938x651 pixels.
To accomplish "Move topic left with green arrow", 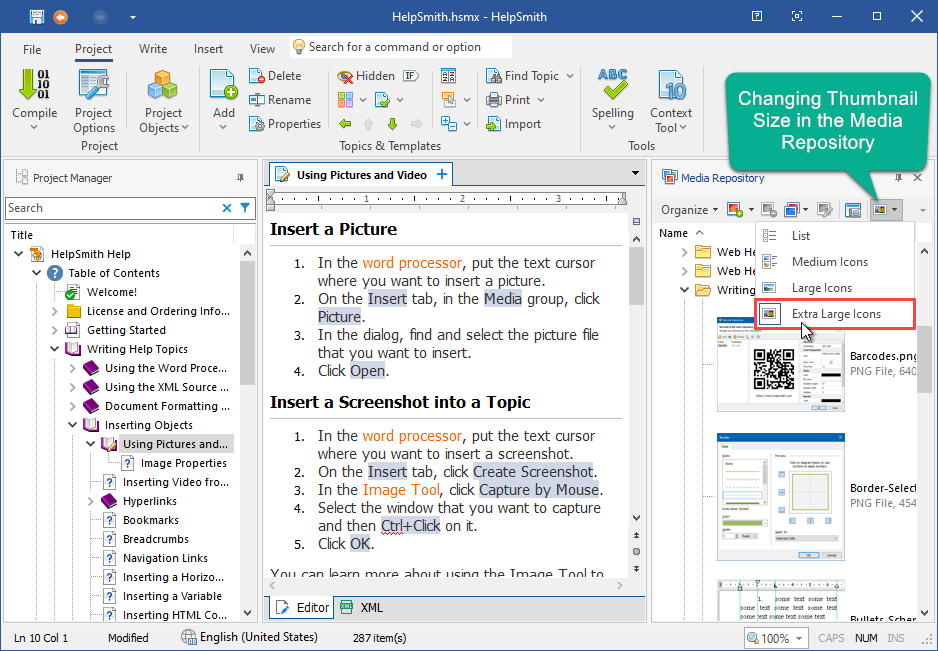I will point(345,124).
